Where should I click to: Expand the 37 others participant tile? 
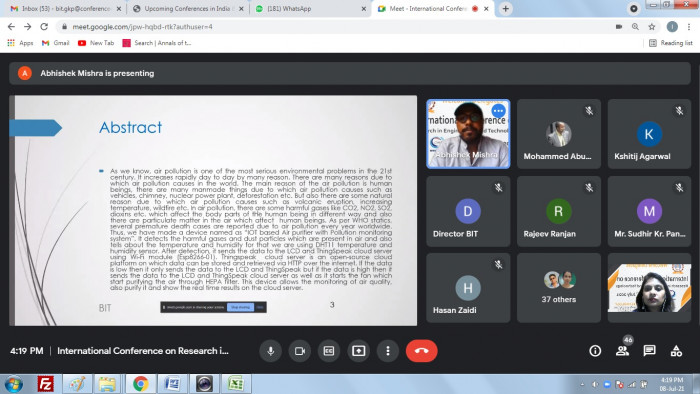(x=558, y=288)
